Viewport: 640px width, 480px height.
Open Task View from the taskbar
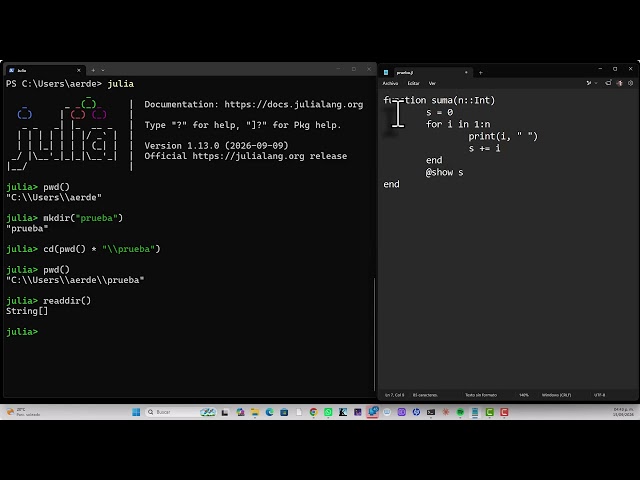tap(225, 412)
